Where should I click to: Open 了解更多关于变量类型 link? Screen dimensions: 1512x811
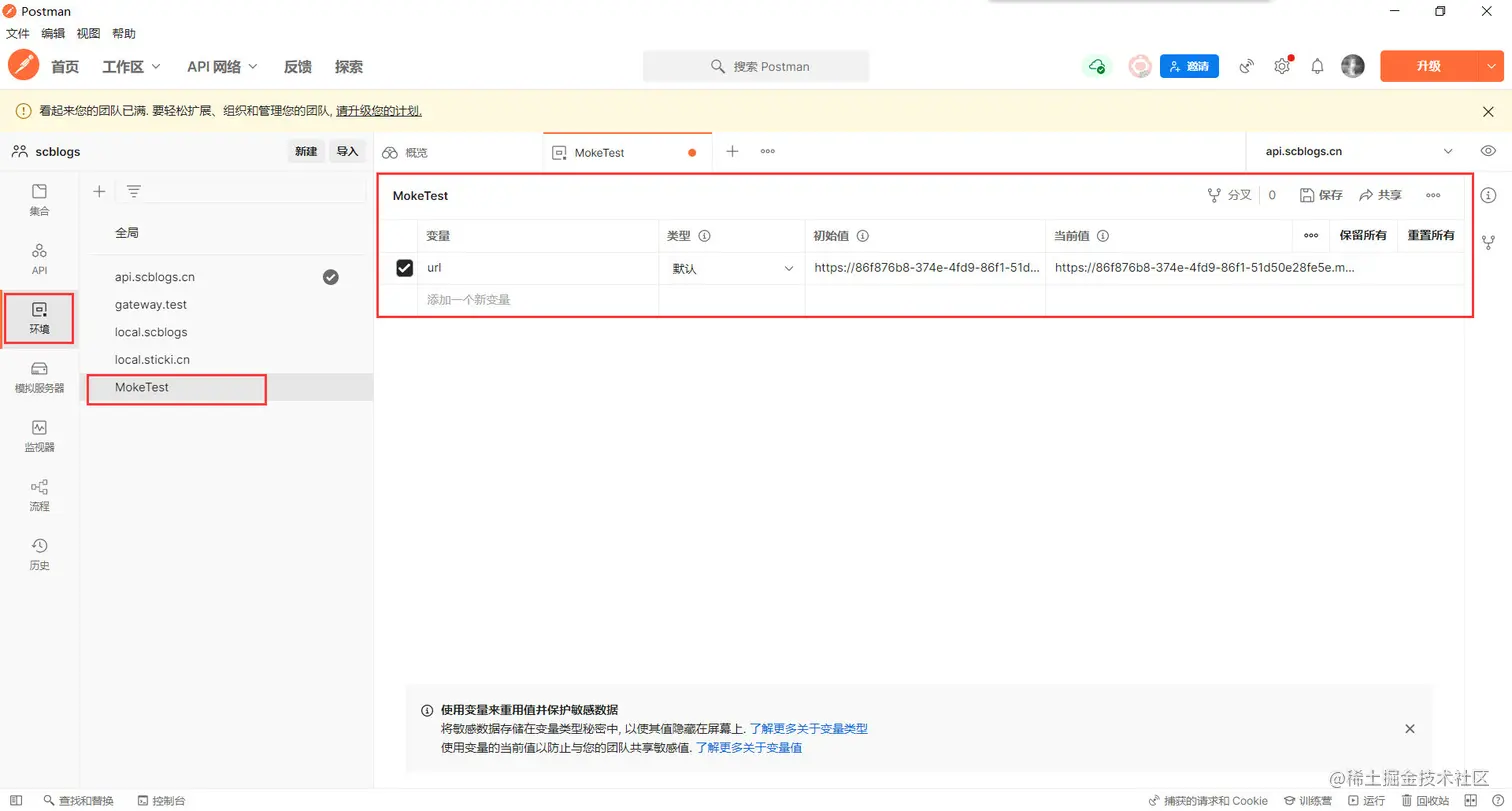click(x=809, y=729)
